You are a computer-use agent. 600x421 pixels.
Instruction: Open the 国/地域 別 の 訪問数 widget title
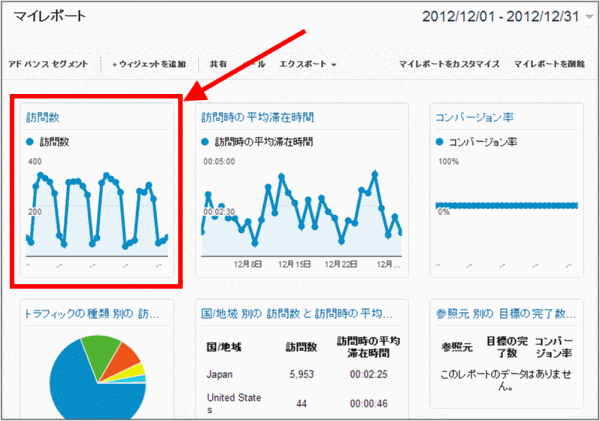click(x=298, y=314)
